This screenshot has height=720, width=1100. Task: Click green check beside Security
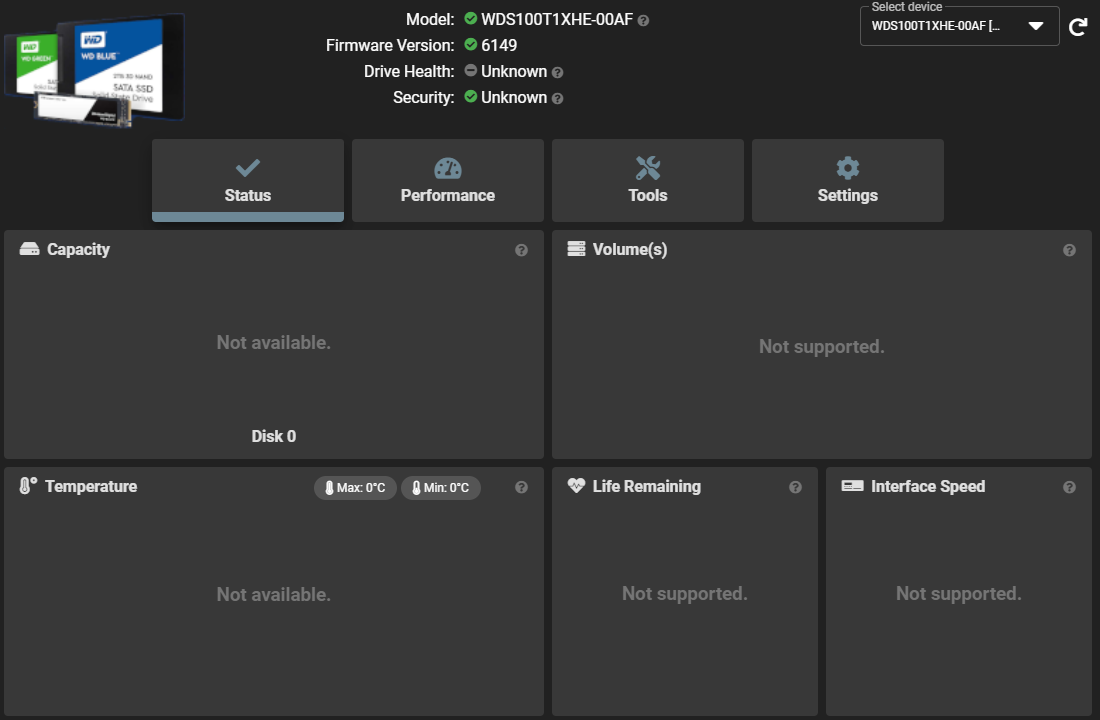(x=471, y=96)
